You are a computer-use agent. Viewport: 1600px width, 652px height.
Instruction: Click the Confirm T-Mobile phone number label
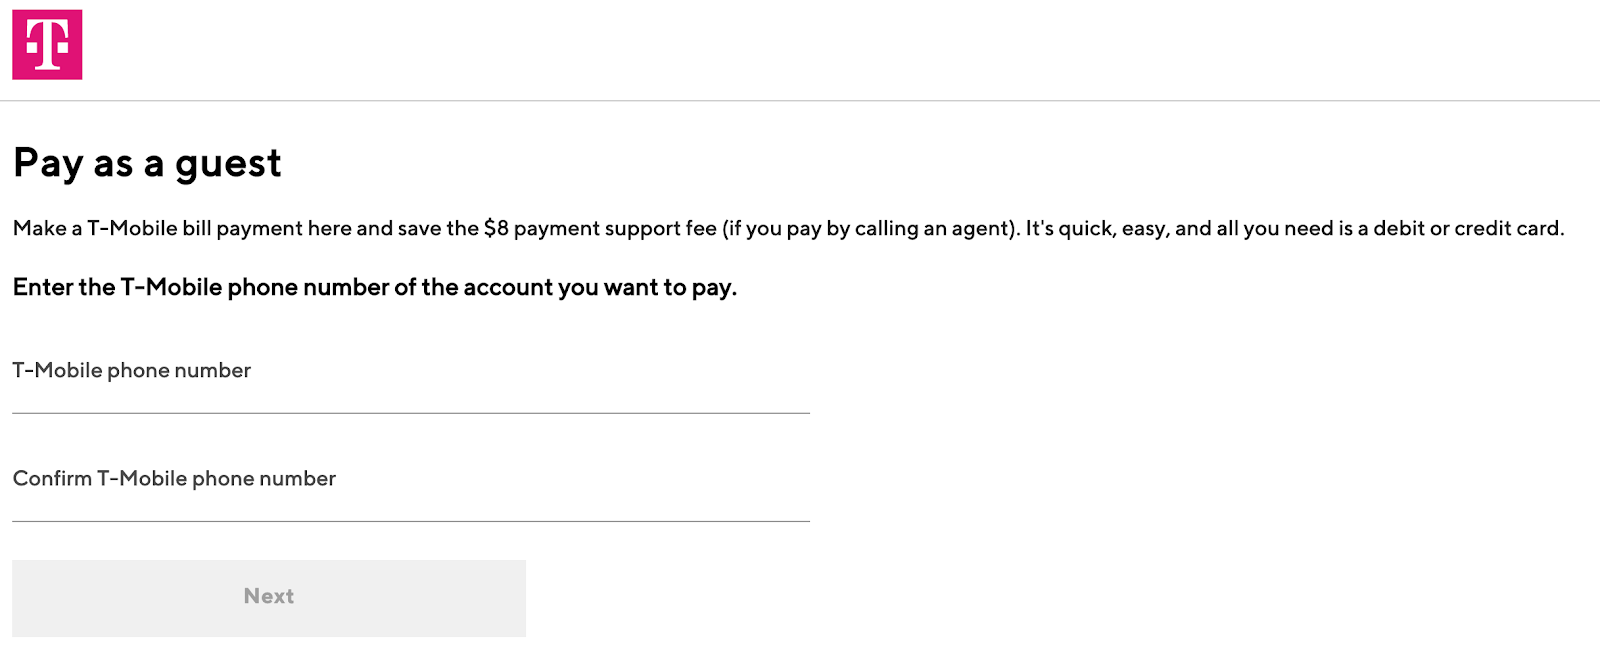coord(173,478)
